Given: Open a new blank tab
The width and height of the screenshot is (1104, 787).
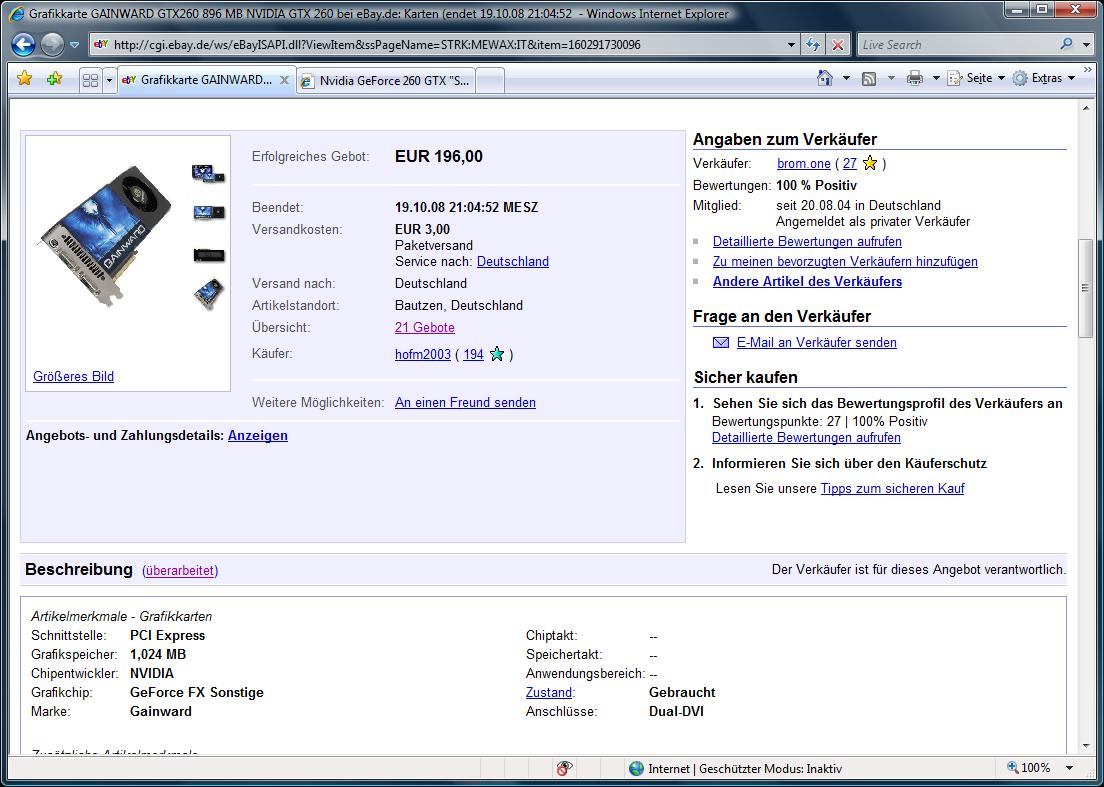Looking at the screenshot, I should (x=490, y=80).
